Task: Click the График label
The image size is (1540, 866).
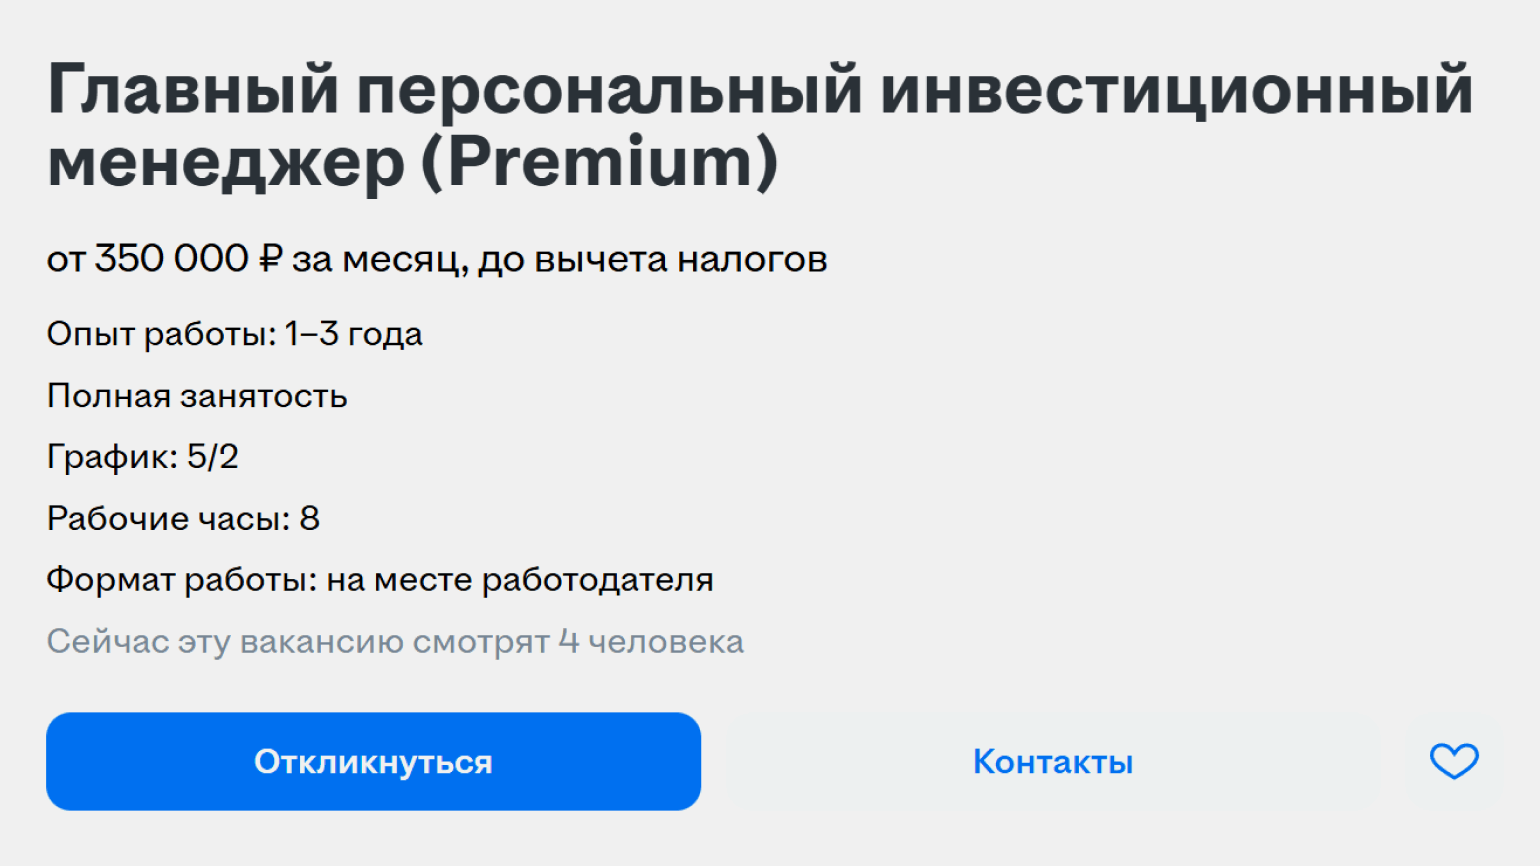Action: [112, 457]
